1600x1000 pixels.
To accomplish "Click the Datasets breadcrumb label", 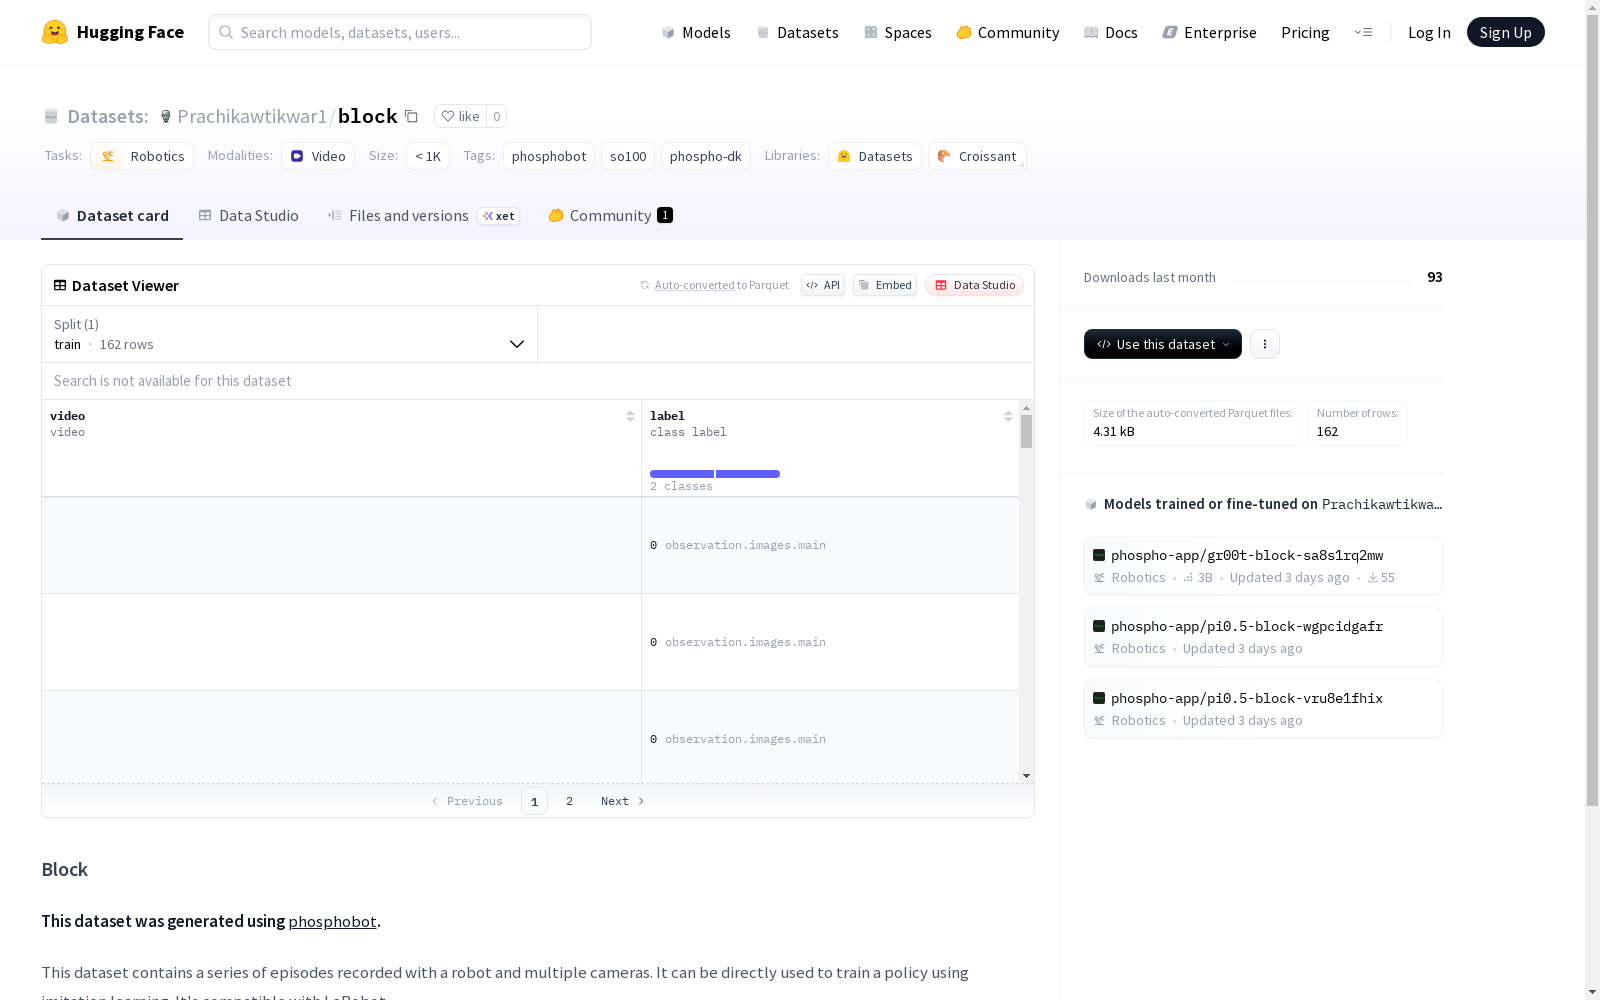I will click(x=107, y=116).
